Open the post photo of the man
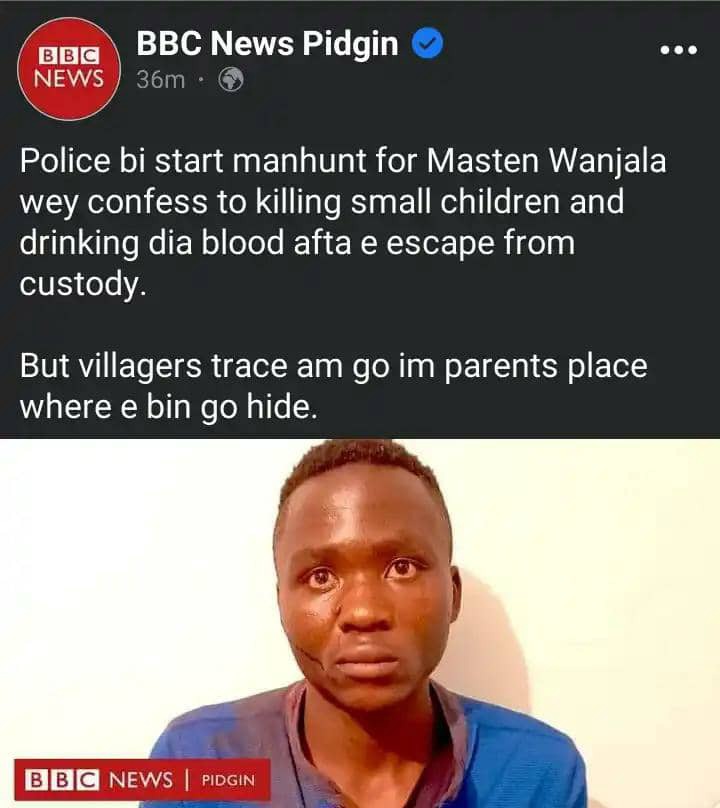Image resolution: width=720 pixels, height=808 pixels. (360, 623)
